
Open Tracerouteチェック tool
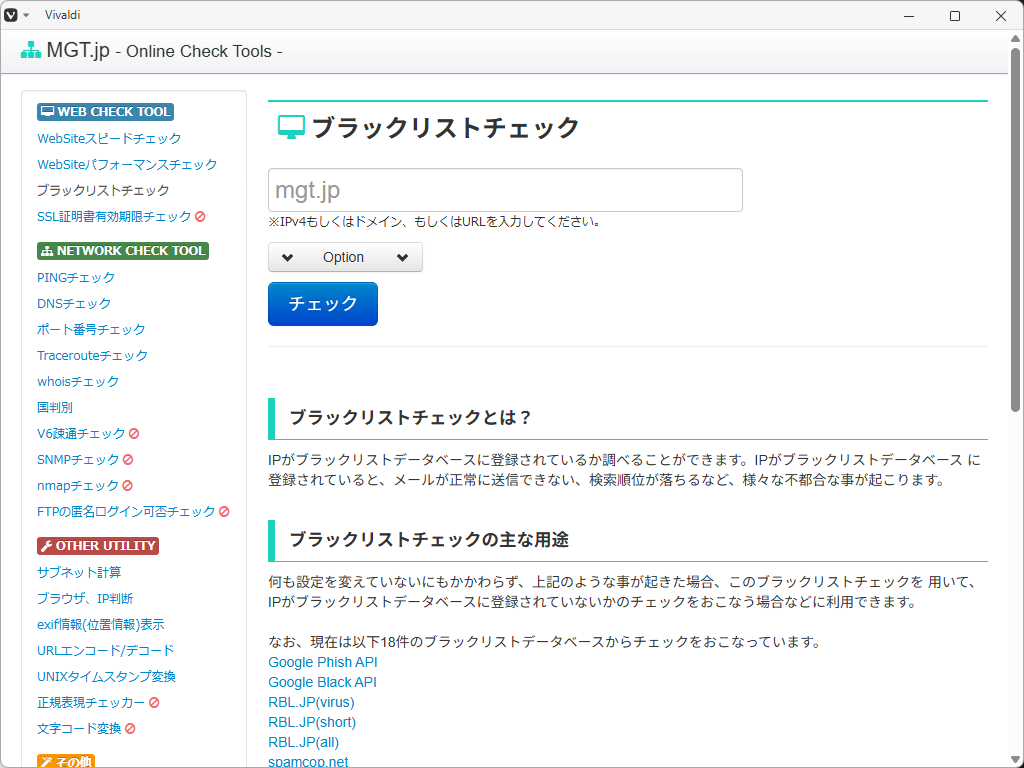click(92, 356)
